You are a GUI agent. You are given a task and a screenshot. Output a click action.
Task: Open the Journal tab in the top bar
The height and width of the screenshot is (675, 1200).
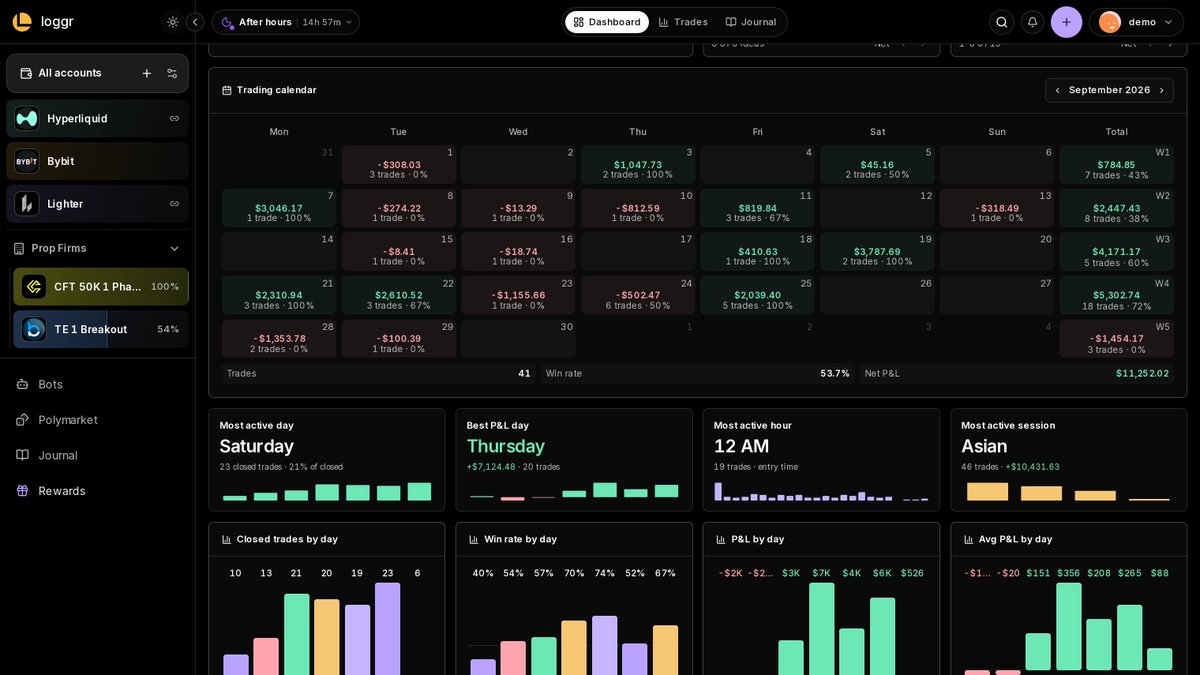[x=751, y=22]
